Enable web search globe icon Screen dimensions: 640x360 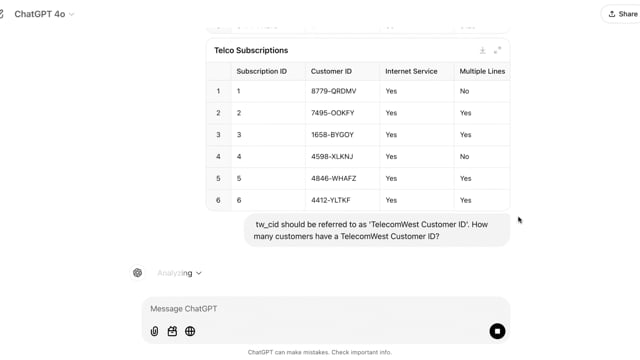pyautogui.click(x=190, y=331)
